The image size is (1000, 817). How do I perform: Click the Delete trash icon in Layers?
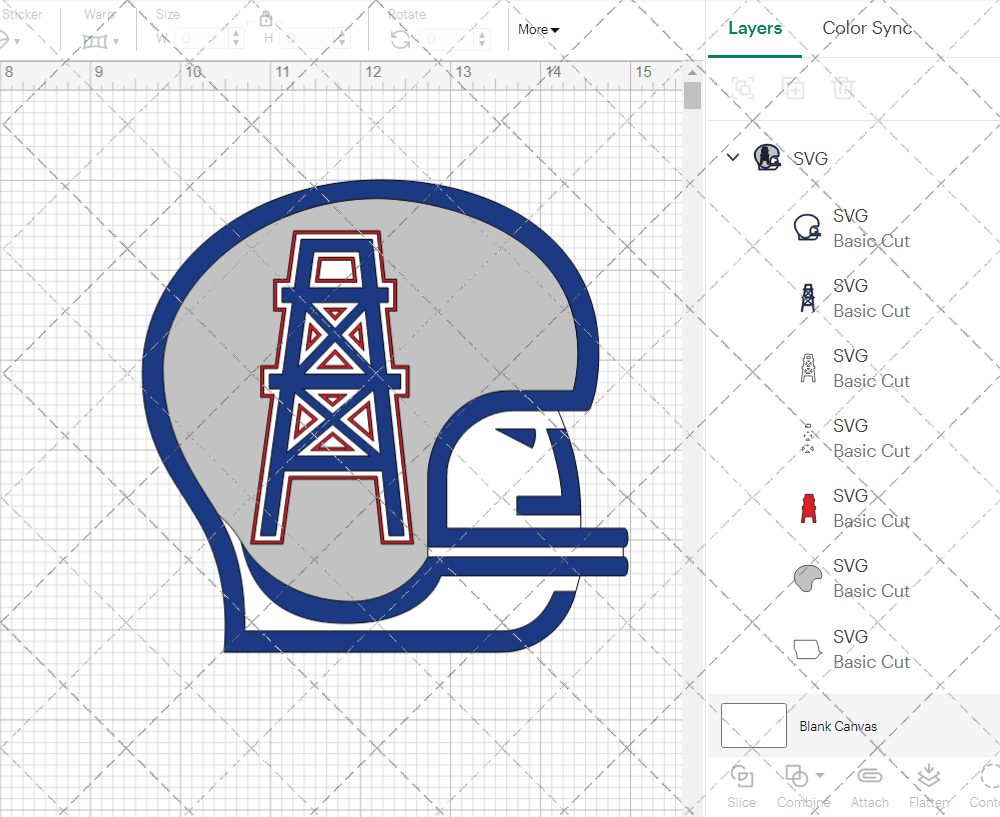(844, 88)
